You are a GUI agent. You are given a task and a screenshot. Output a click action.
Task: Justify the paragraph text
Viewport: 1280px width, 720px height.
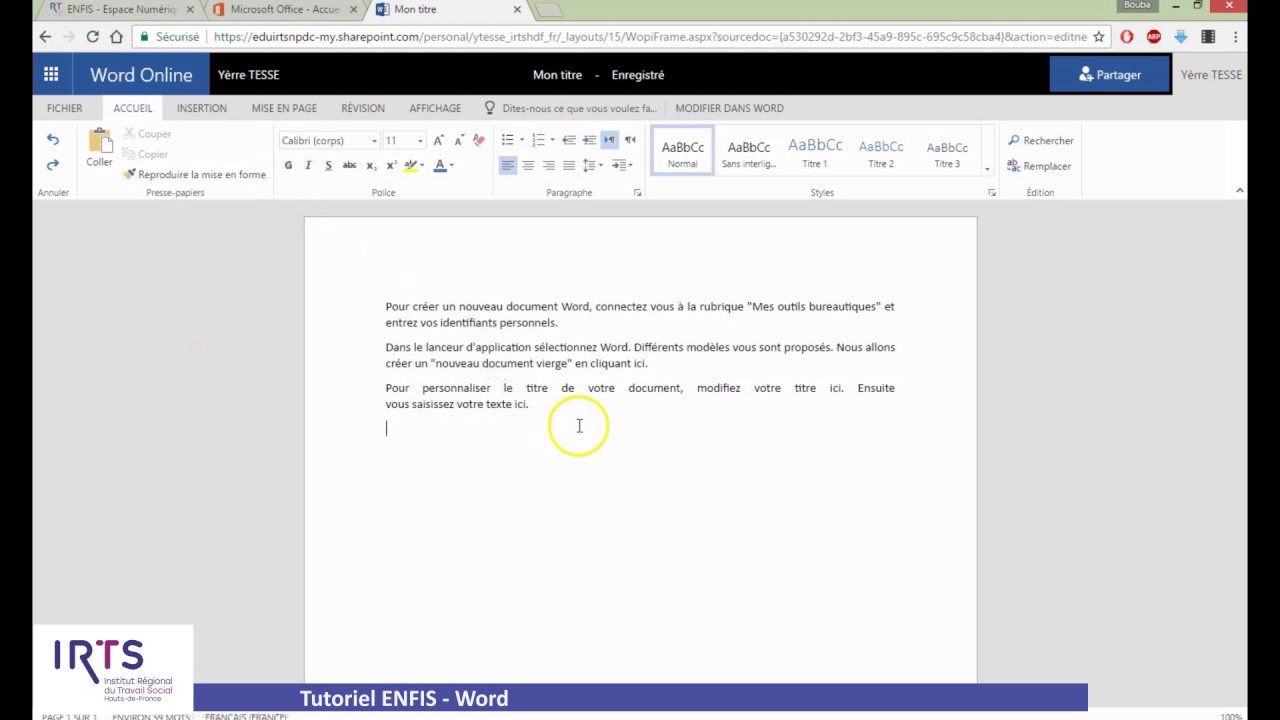click(568, 165)
